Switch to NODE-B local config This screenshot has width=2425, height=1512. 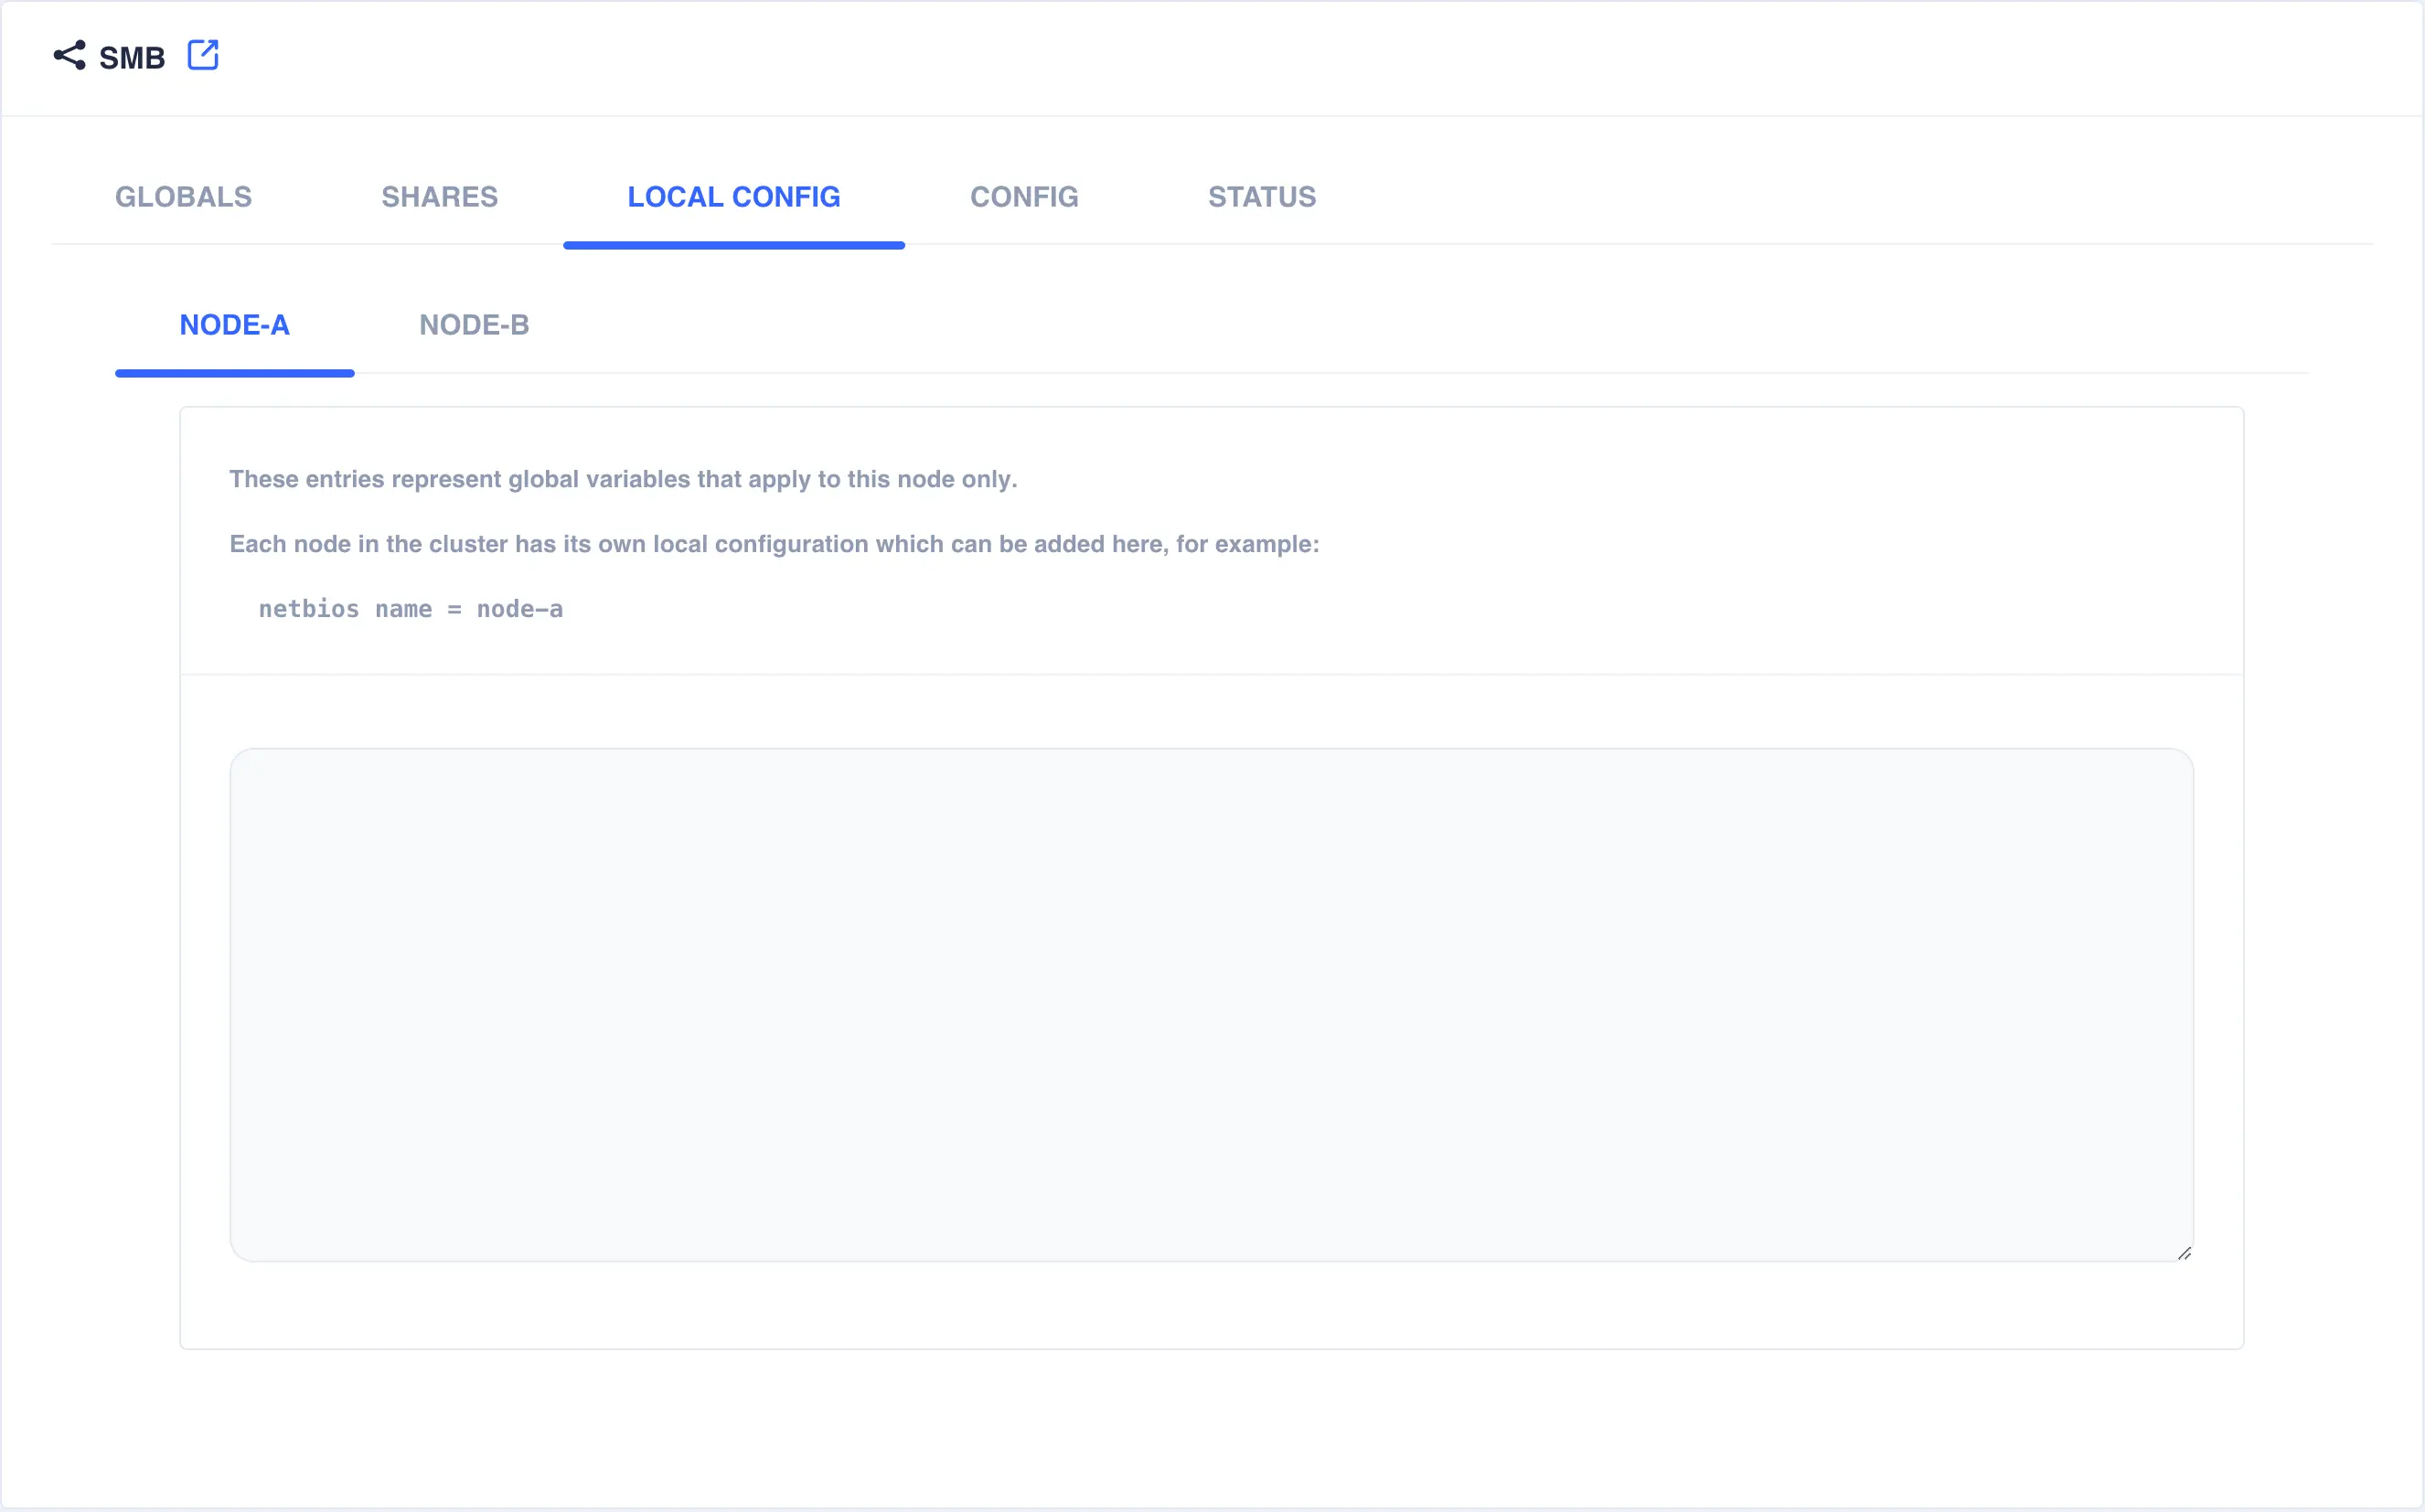[x=474, y=324]
